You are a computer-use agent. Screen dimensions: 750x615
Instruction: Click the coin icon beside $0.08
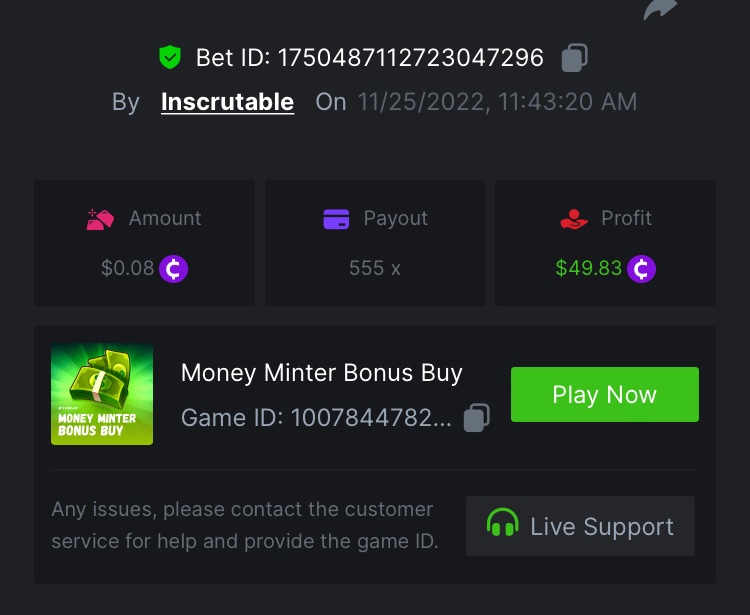[174, 269]
